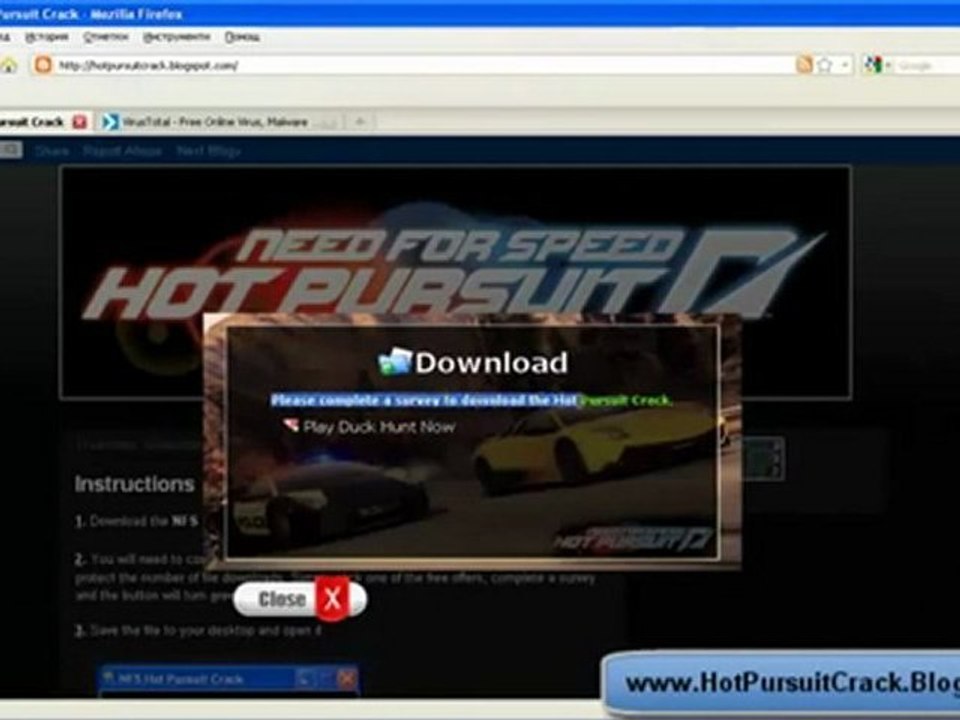Screen dimensions: 960x720
Task: Go to Next Blog in the navbar
Action: pos(208,151)
